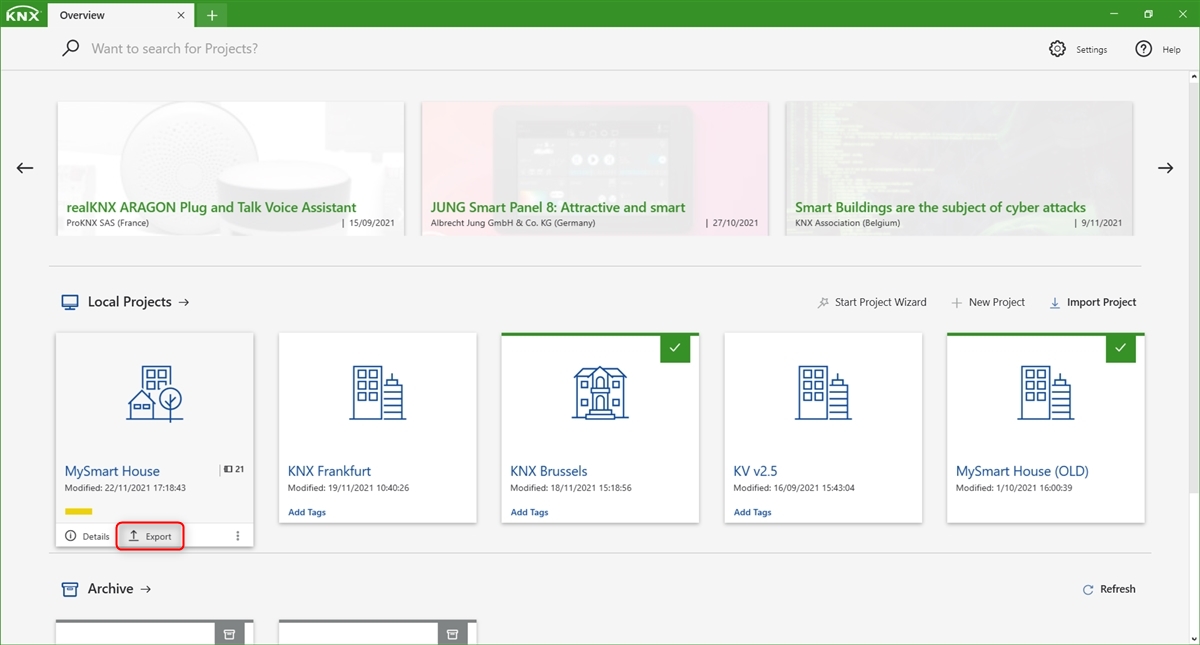Close the Overview tab
Image resolution: width=1200 pixels, height=645 pixels.
181,16
